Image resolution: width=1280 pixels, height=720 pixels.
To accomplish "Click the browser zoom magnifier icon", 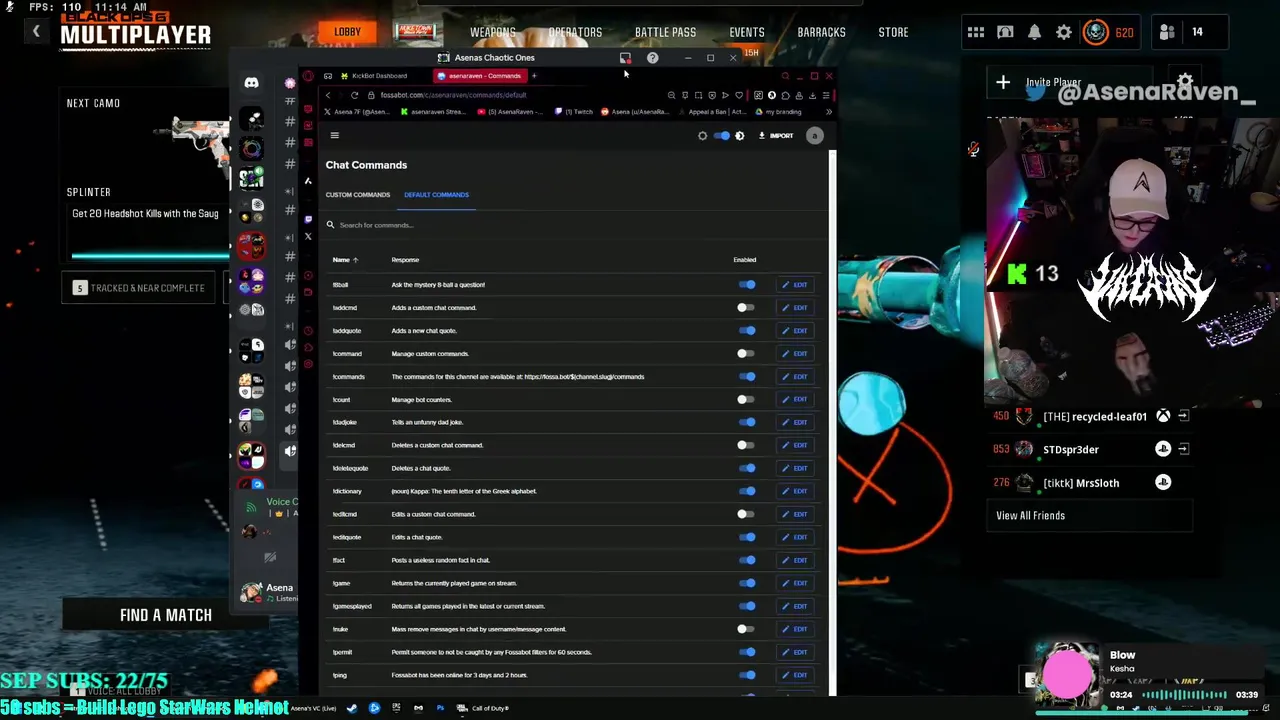I will click(x=671, y=95).
